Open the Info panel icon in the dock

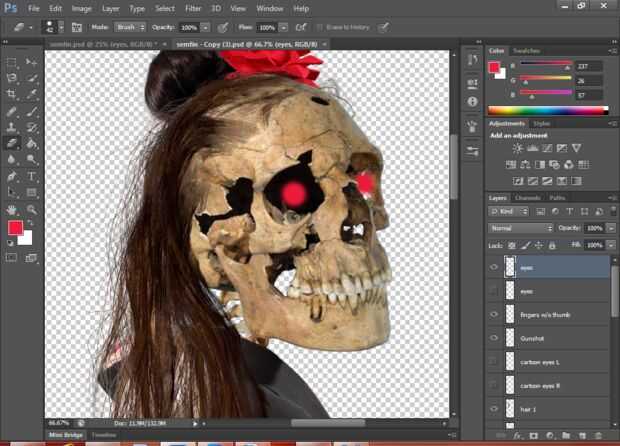[x=472, y=102]
